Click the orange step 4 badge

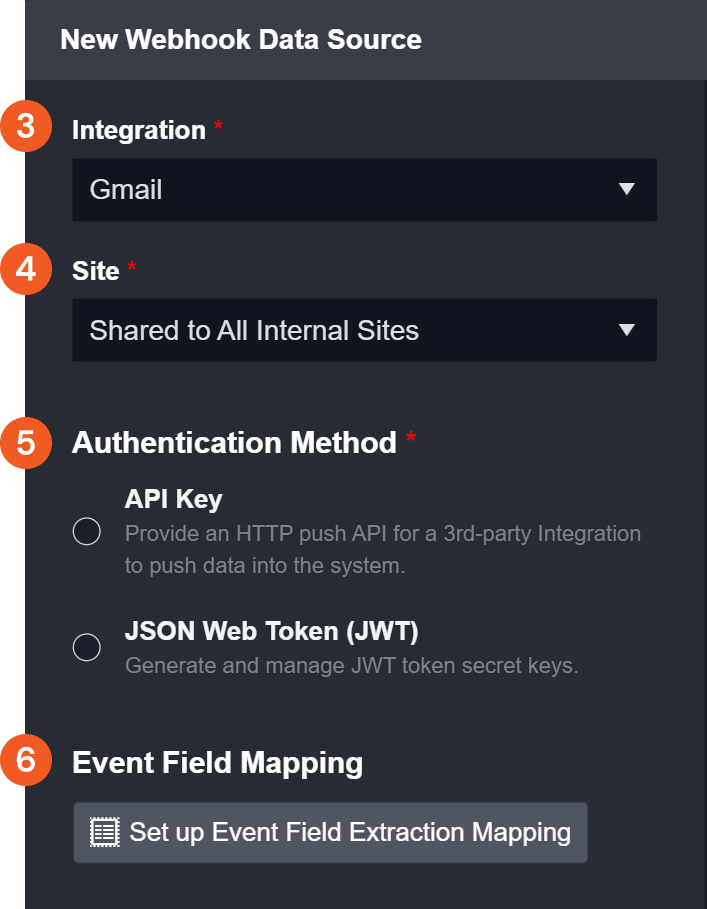pos(26,270)
